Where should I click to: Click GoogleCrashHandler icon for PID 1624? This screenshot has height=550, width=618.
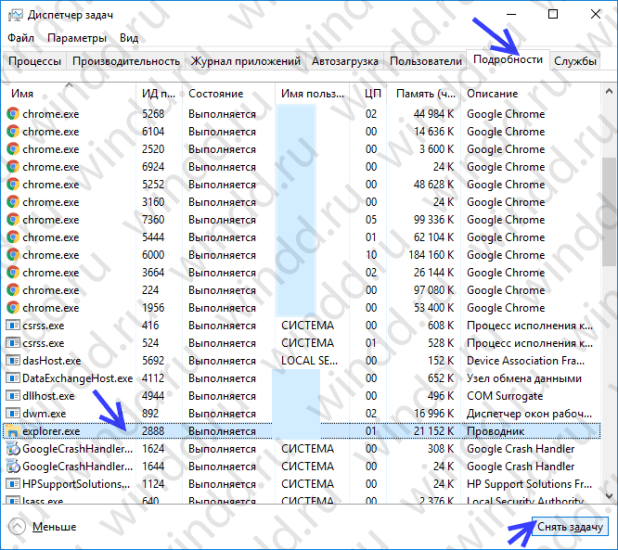pyautogui.click(x=13, y=449)
